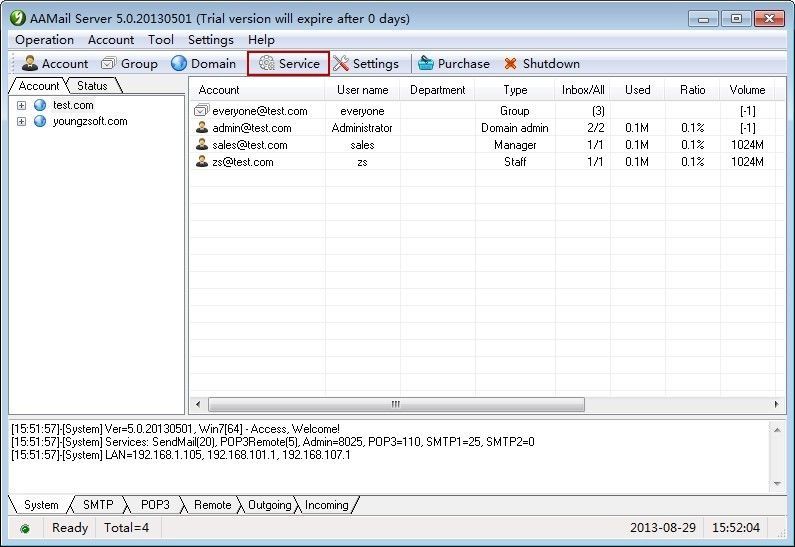Open the Settings menu in menu bar

point(210,40)
